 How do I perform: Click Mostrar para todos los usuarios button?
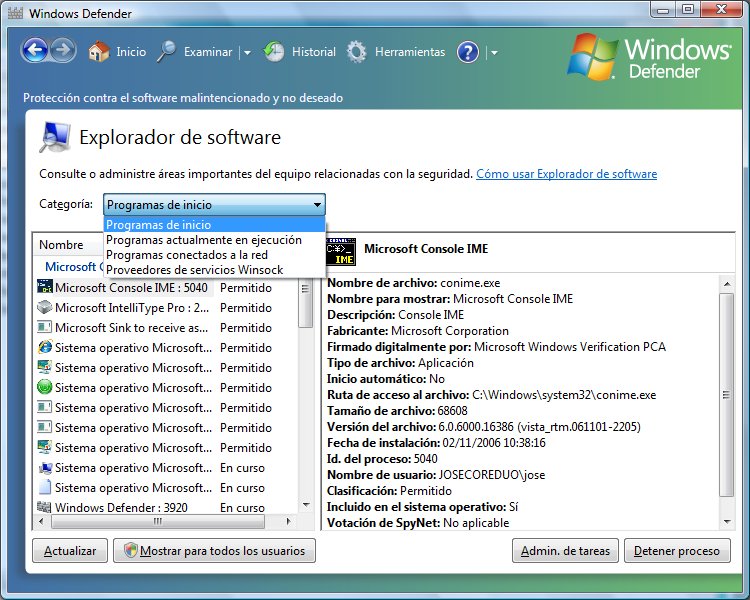[x=214, y=551]
